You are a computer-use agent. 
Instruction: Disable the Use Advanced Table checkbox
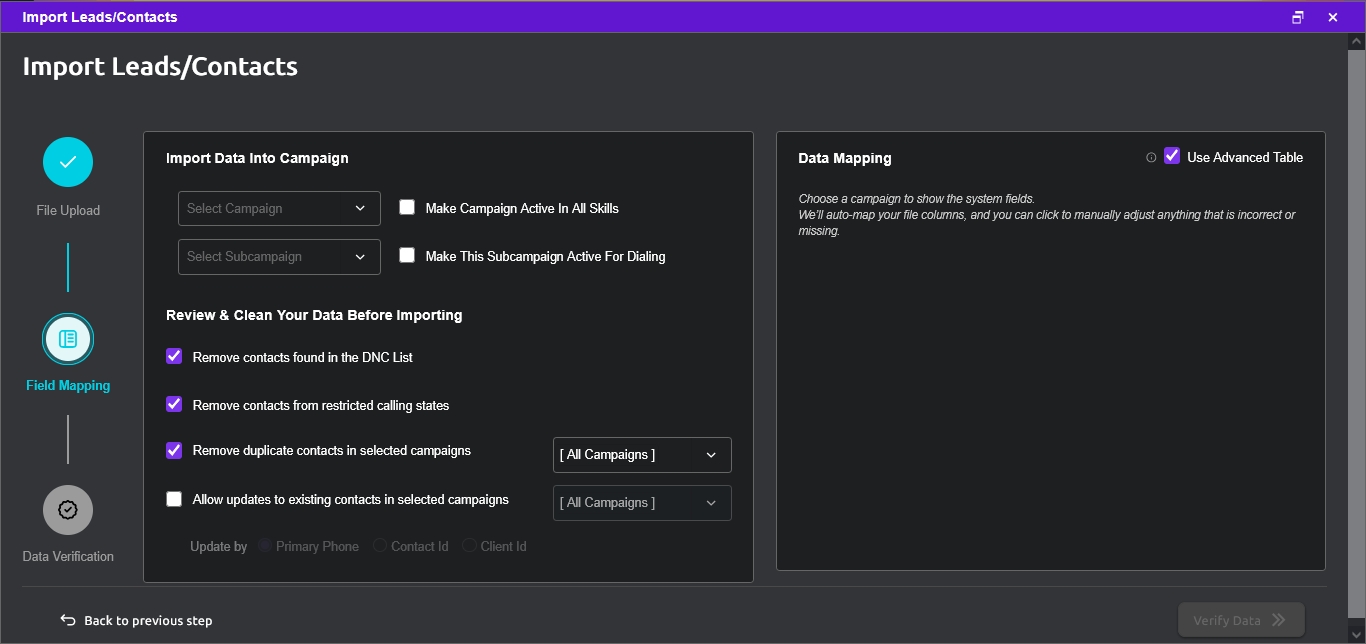tap(1172, 156)
